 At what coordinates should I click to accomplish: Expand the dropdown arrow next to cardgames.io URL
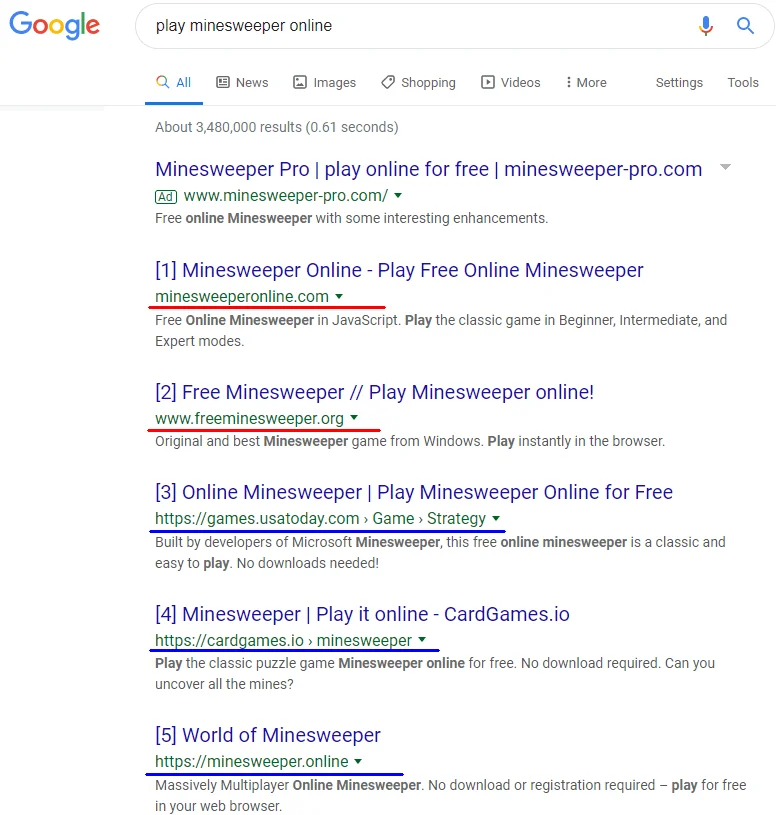422,641
